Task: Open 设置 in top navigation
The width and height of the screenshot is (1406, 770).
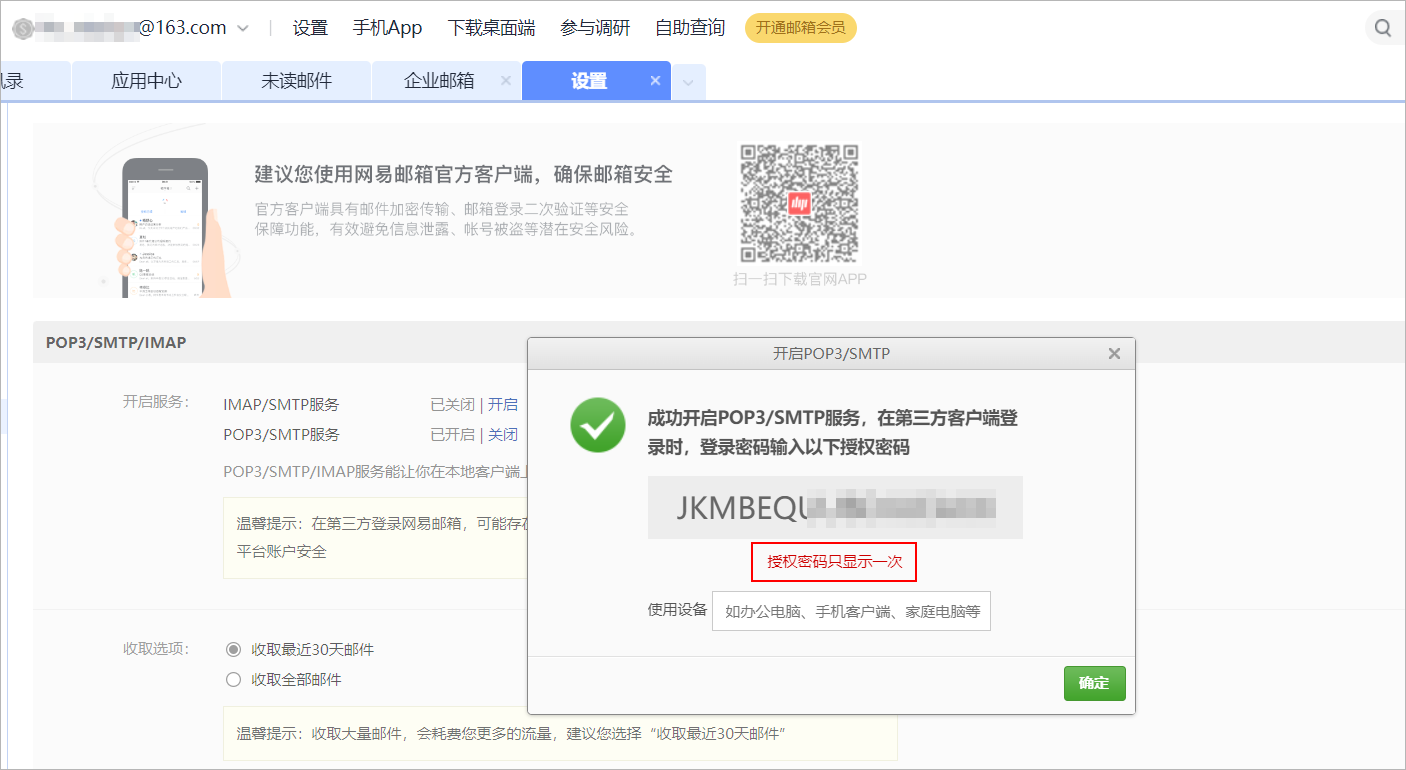Action: click(x=310, y=28)
